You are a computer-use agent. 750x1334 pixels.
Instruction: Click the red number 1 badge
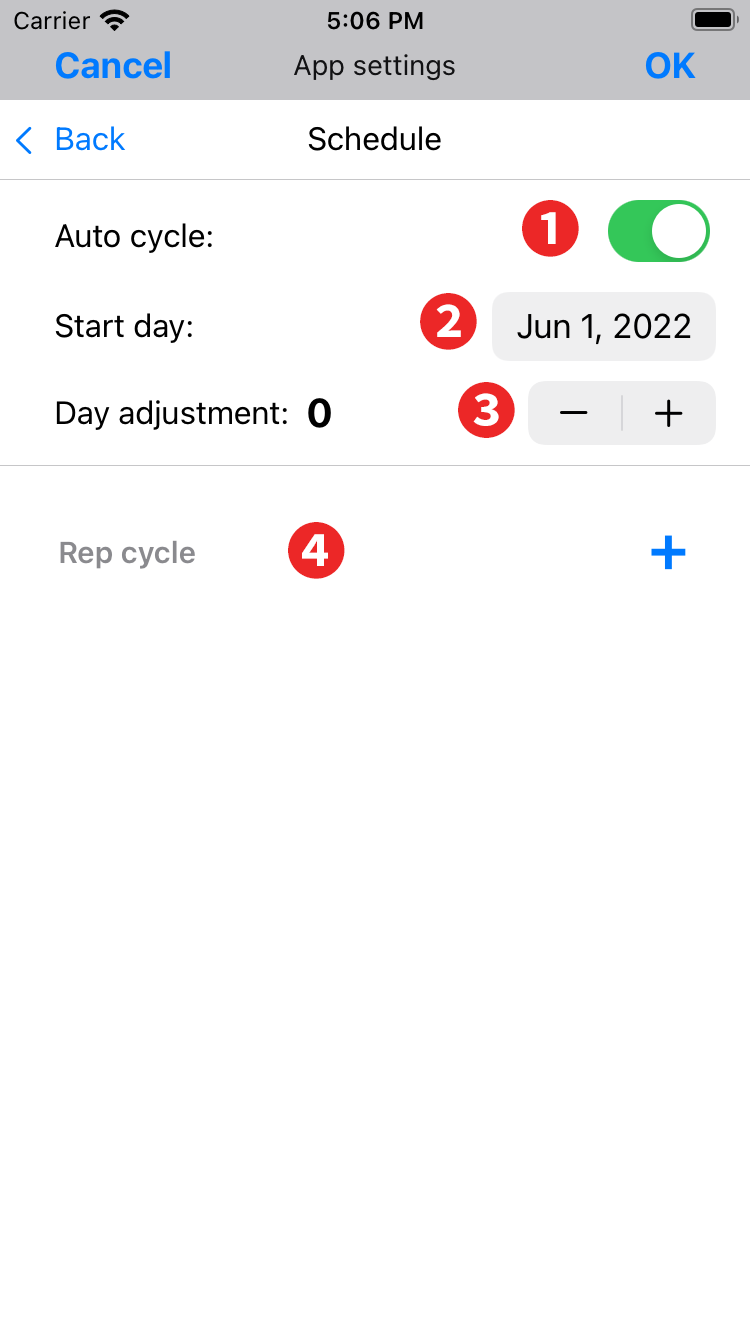[550, 229]
